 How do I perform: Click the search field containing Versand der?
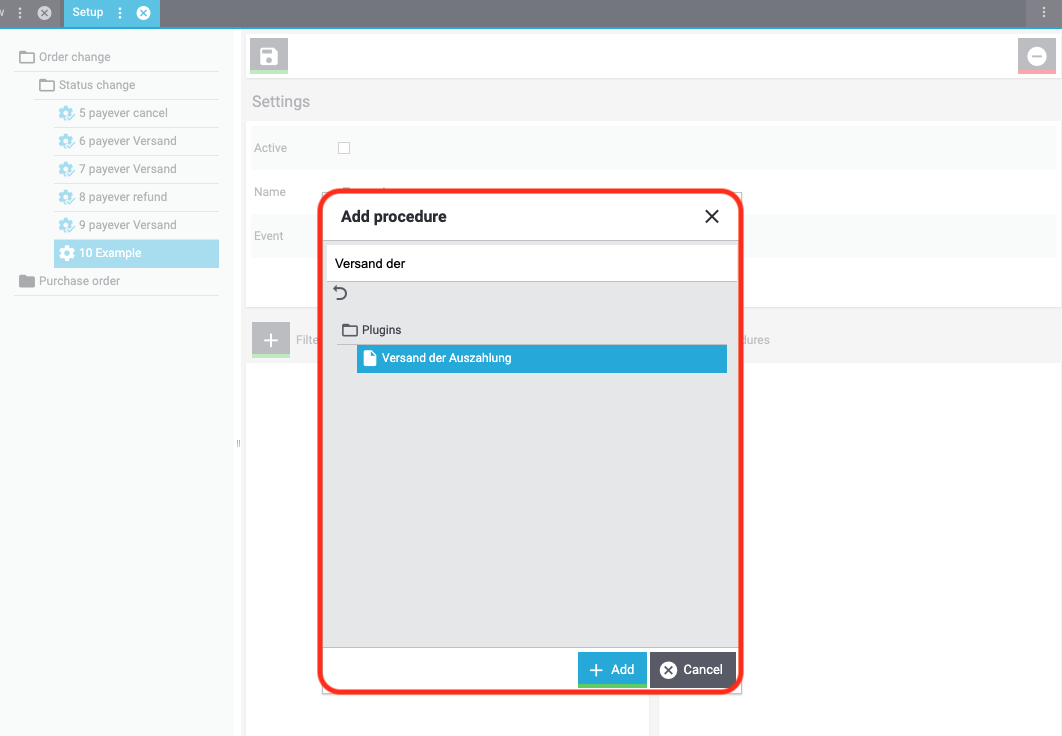click(532, 263)
